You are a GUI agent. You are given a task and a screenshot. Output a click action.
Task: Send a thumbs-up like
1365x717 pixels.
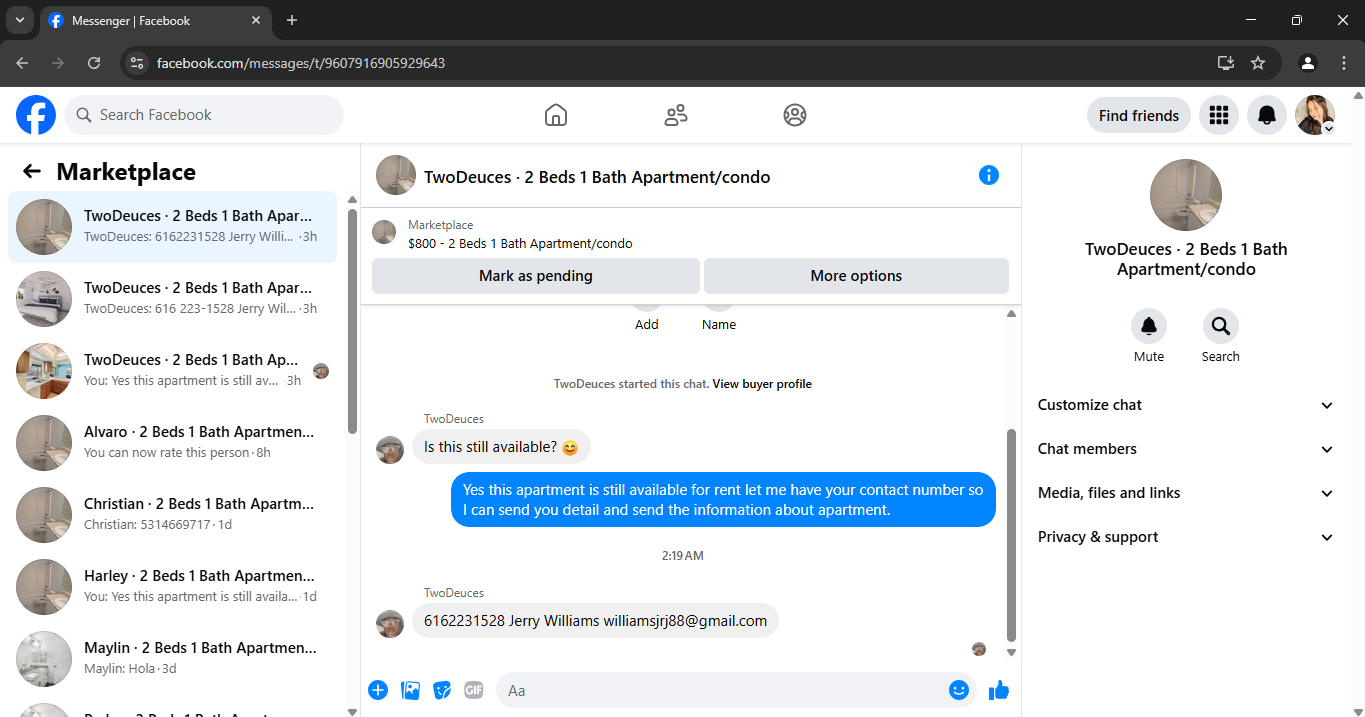coord(998,690)
